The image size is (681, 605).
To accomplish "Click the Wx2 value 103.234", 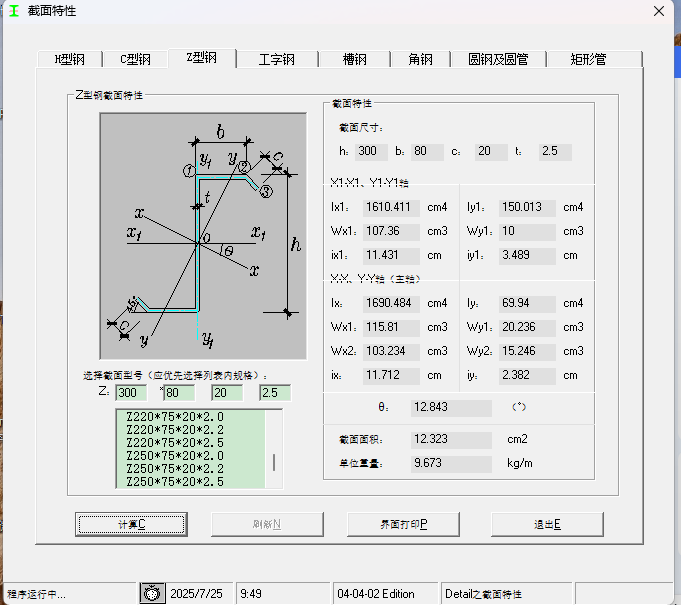I will (391, 351).
